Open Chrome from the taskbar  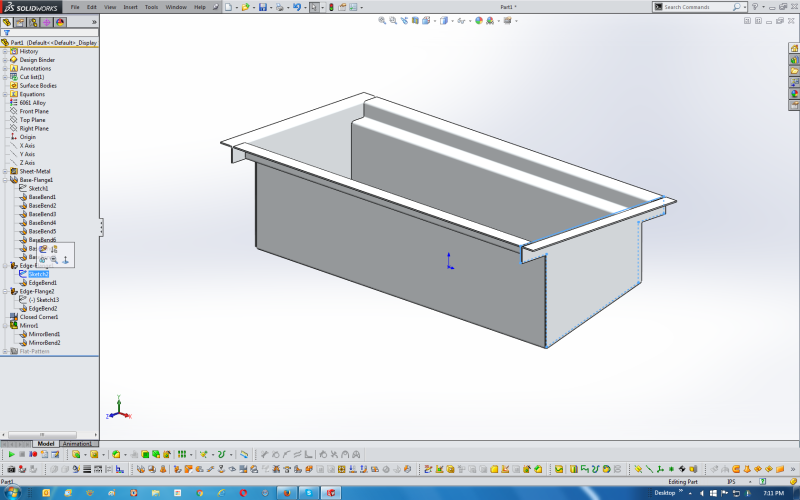click(199, 493)
